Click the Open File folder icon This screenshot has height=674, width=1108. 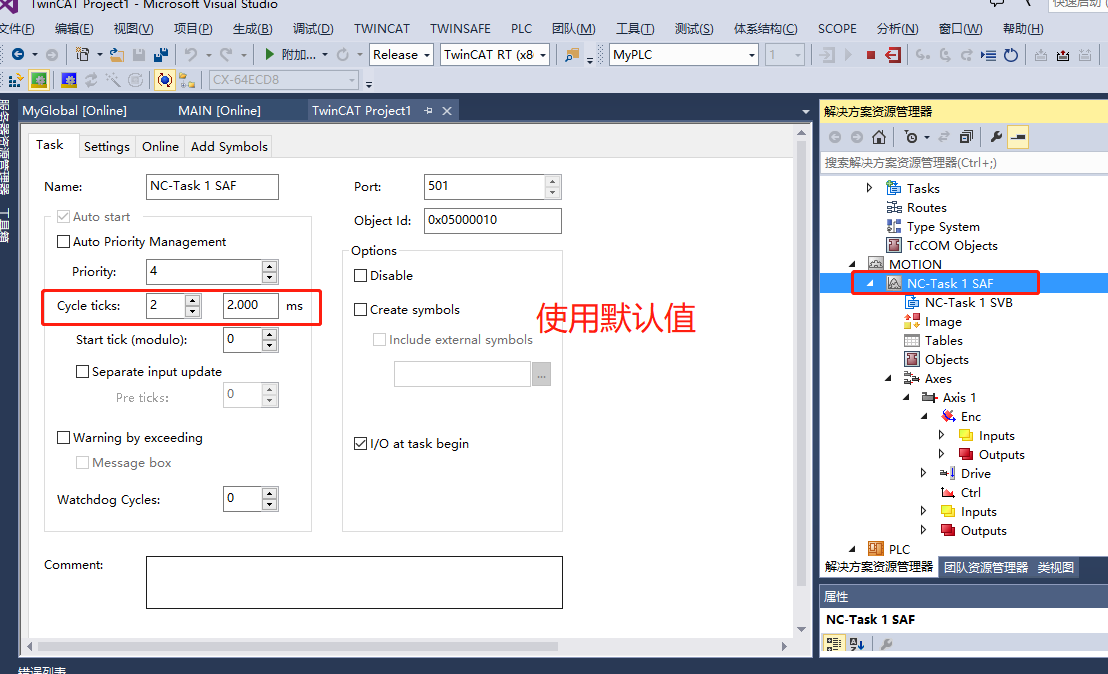(x=117, y=54)
